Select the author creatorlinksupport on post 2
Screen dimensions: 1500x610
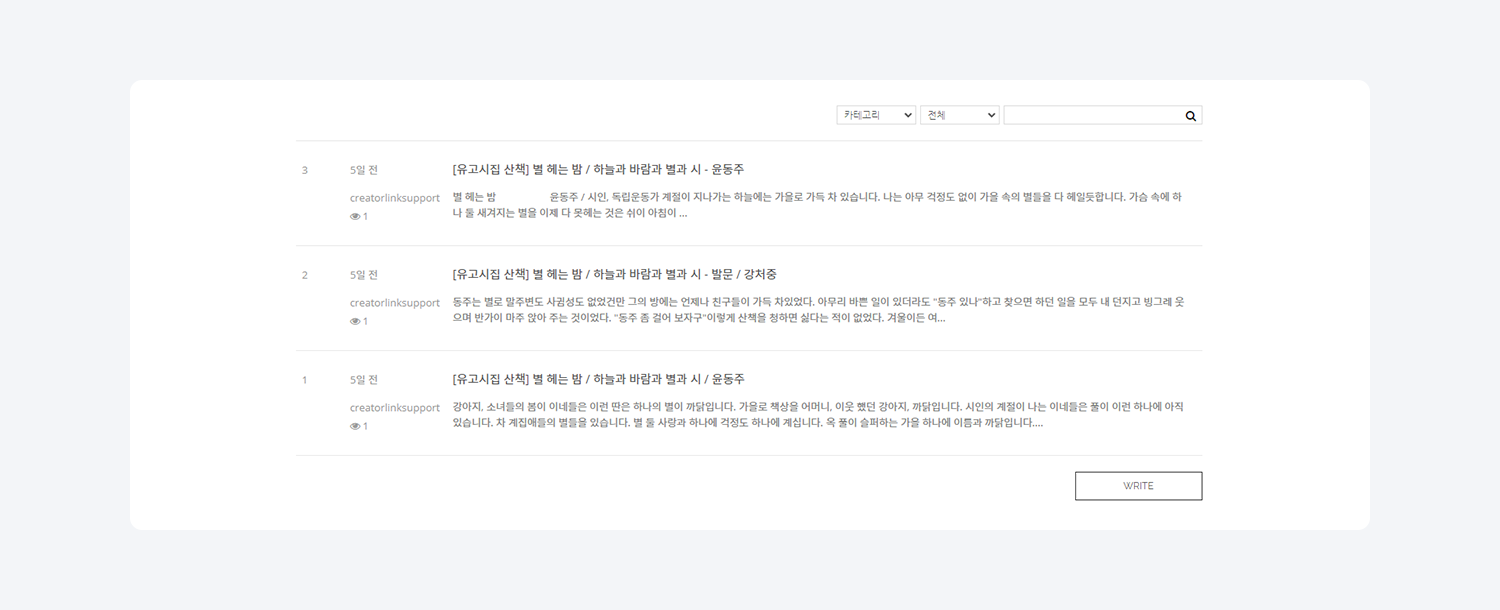[395, 303]
